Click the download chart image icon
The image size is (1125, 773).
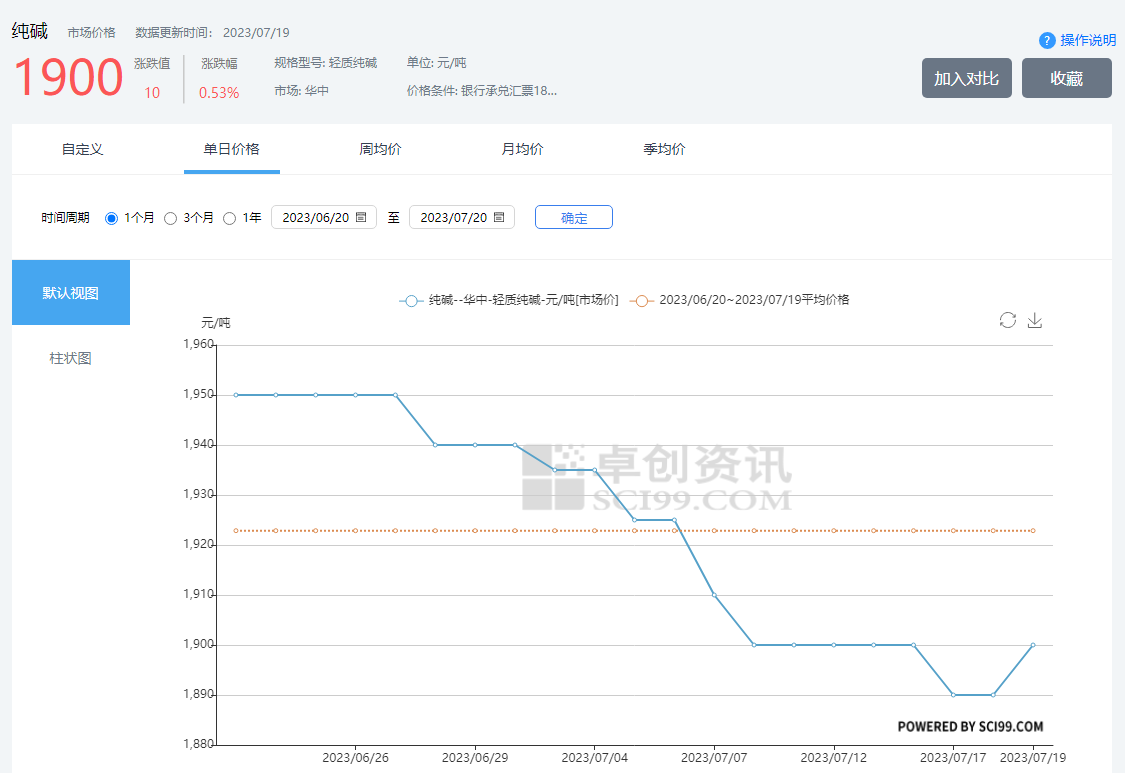tap(1035, 320)
